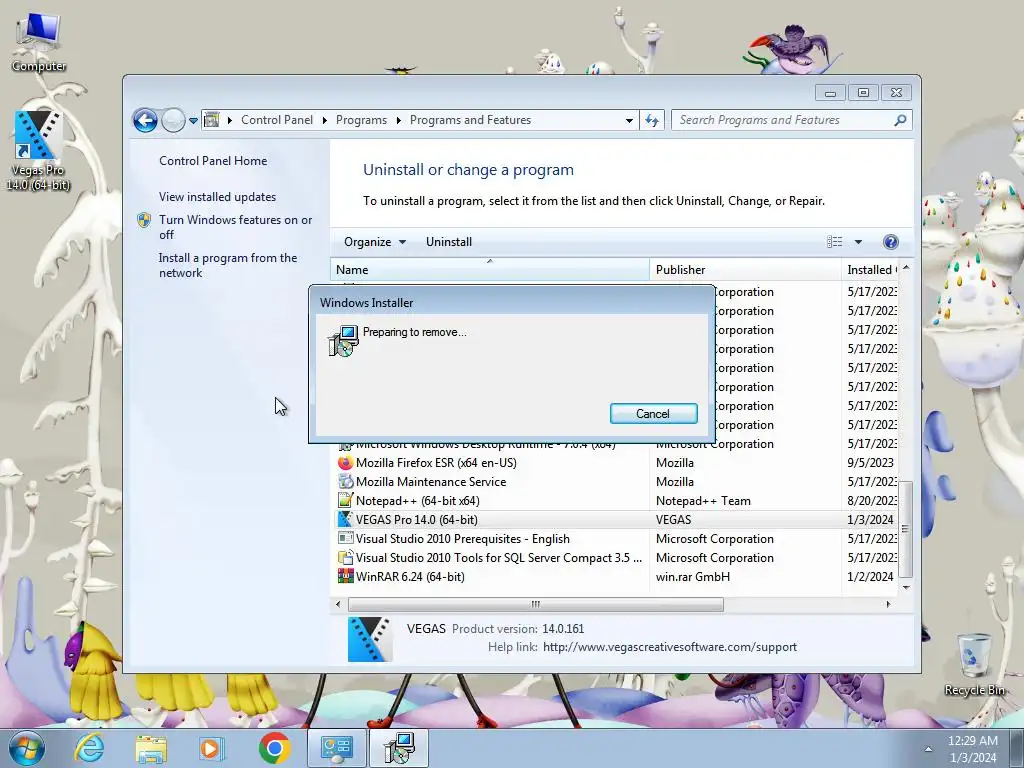Screen dimensions: 1024x768
Task: Select the Recycle Bin desktop icon
Action: pos(974,665)
